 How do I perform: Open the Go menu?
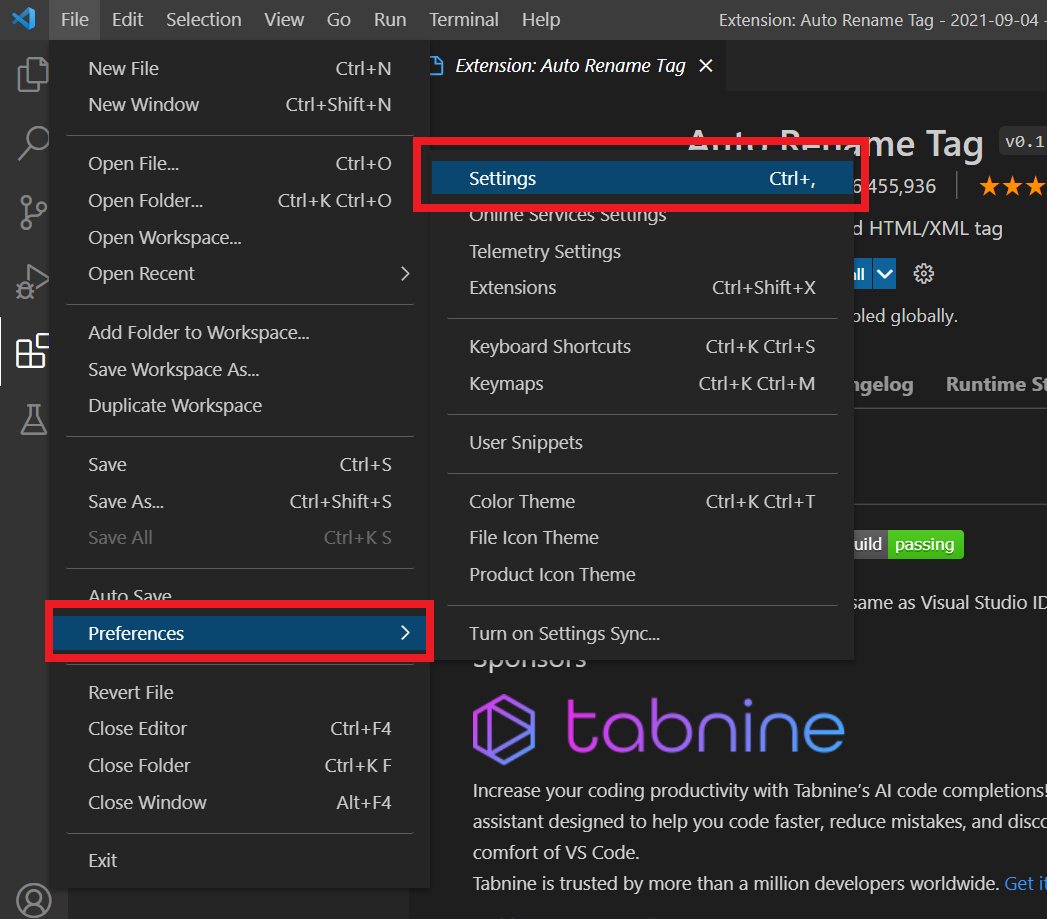[339, 20]
